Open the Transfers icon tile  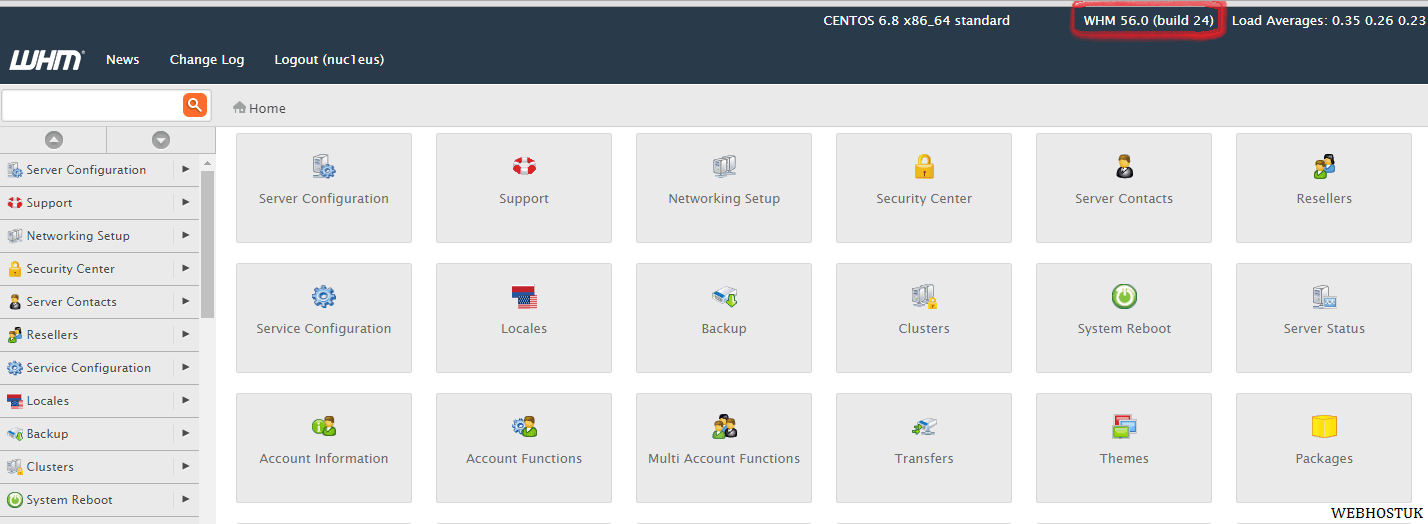click(x=923, y=427)
